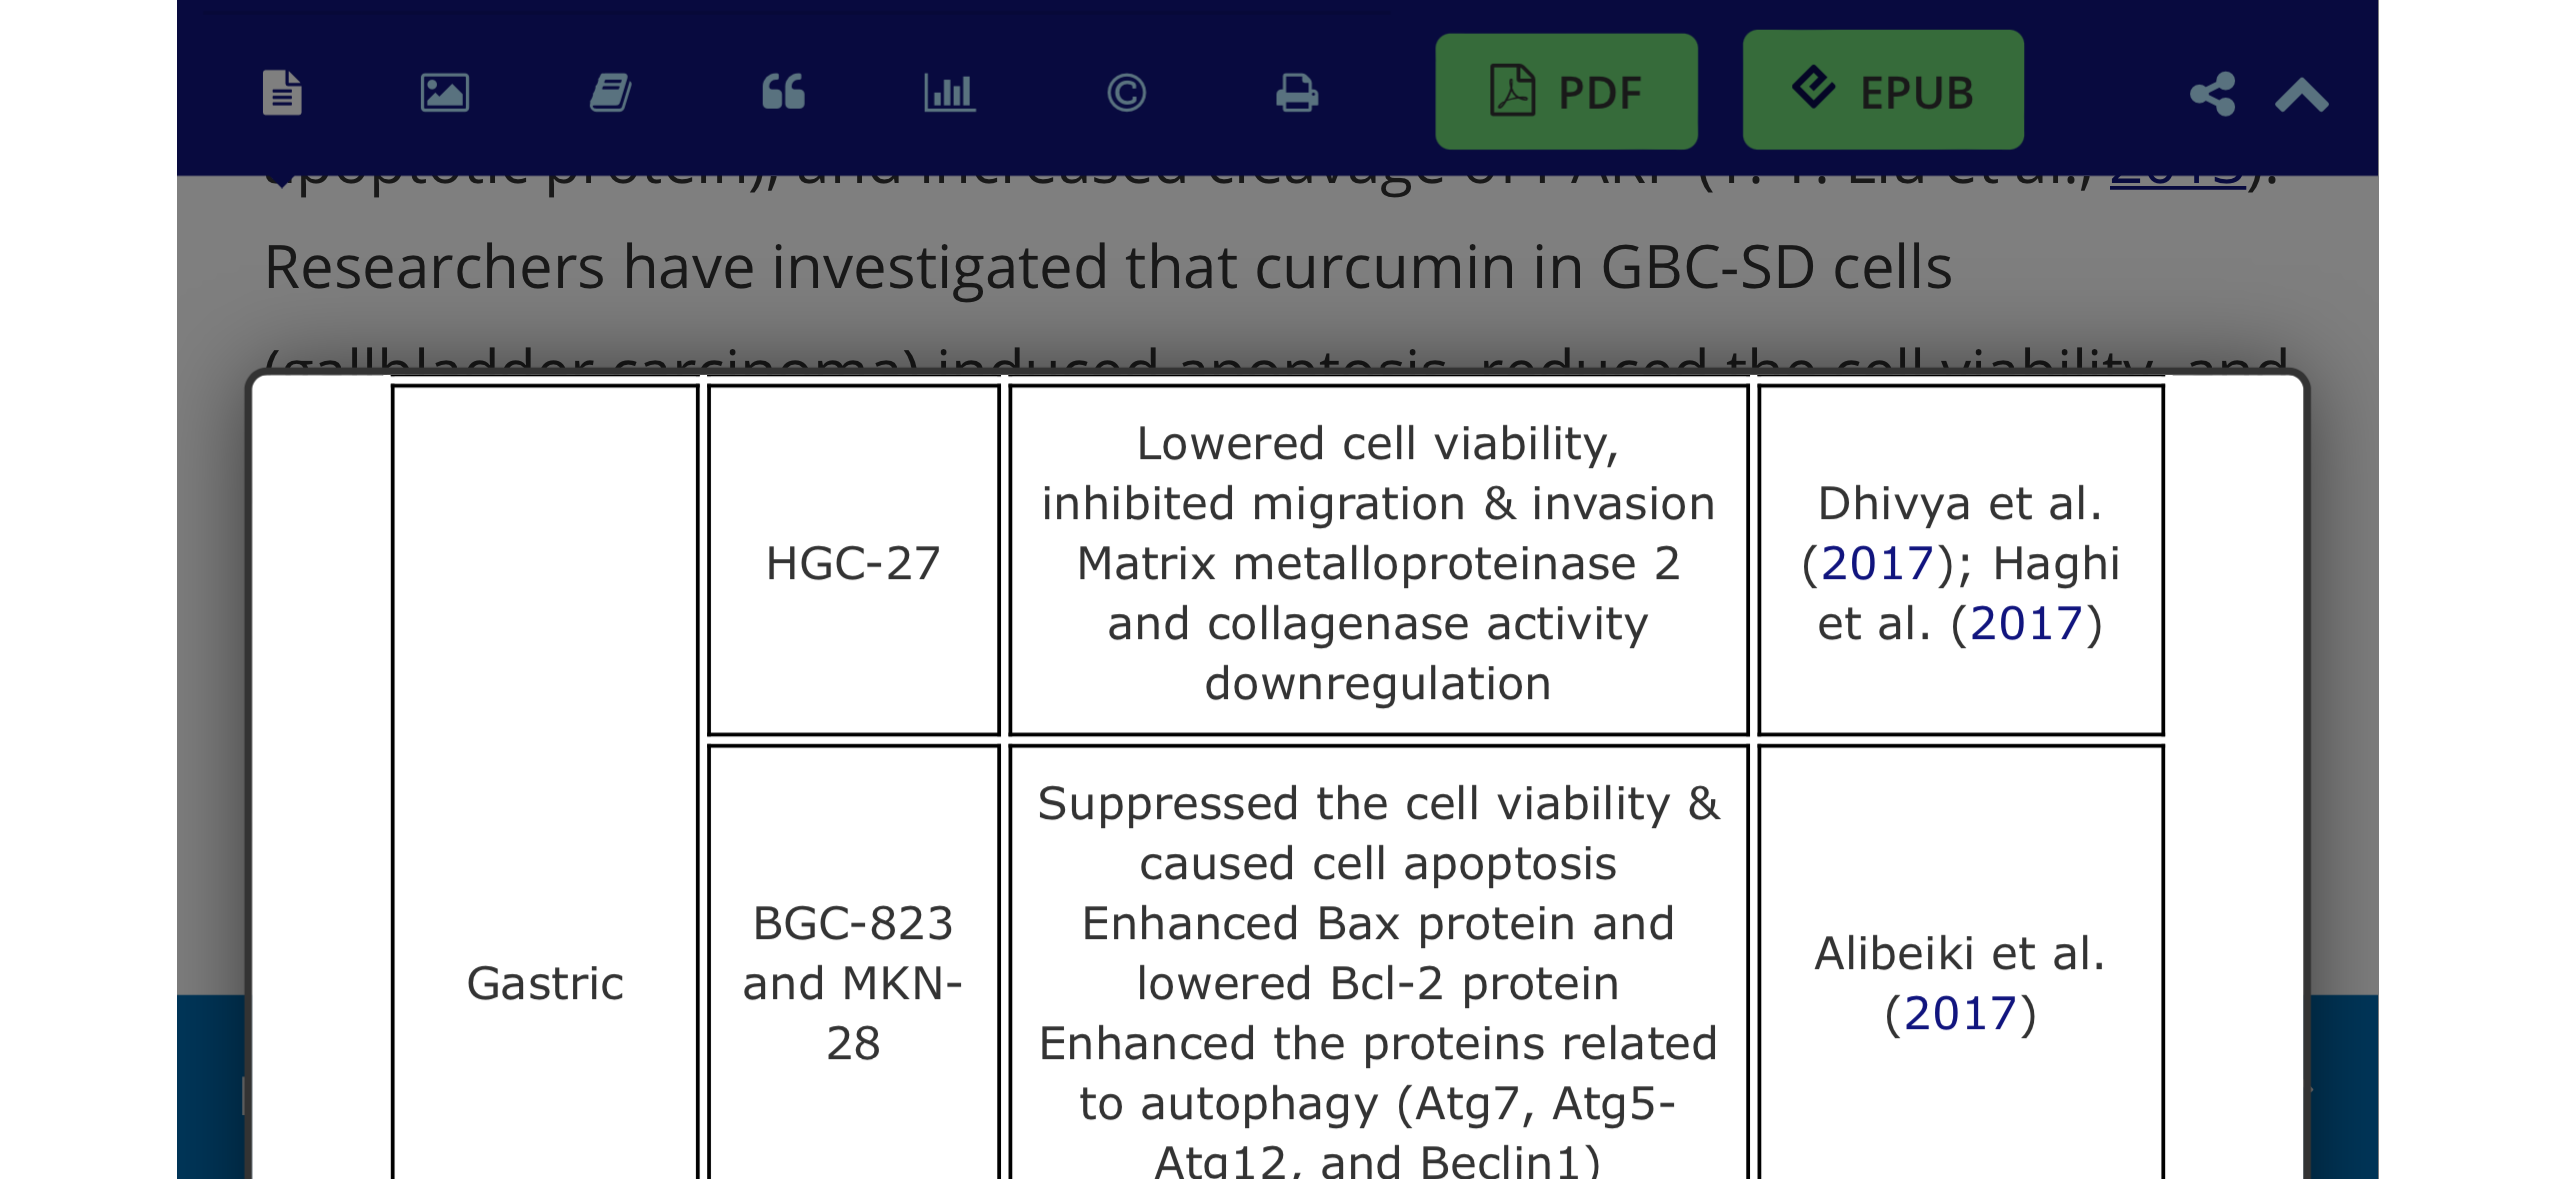This screenshot has width=2556, height=1179.
Task: Open Haghi et al. 2017 reference
Action: click(x=2026, y=623)
